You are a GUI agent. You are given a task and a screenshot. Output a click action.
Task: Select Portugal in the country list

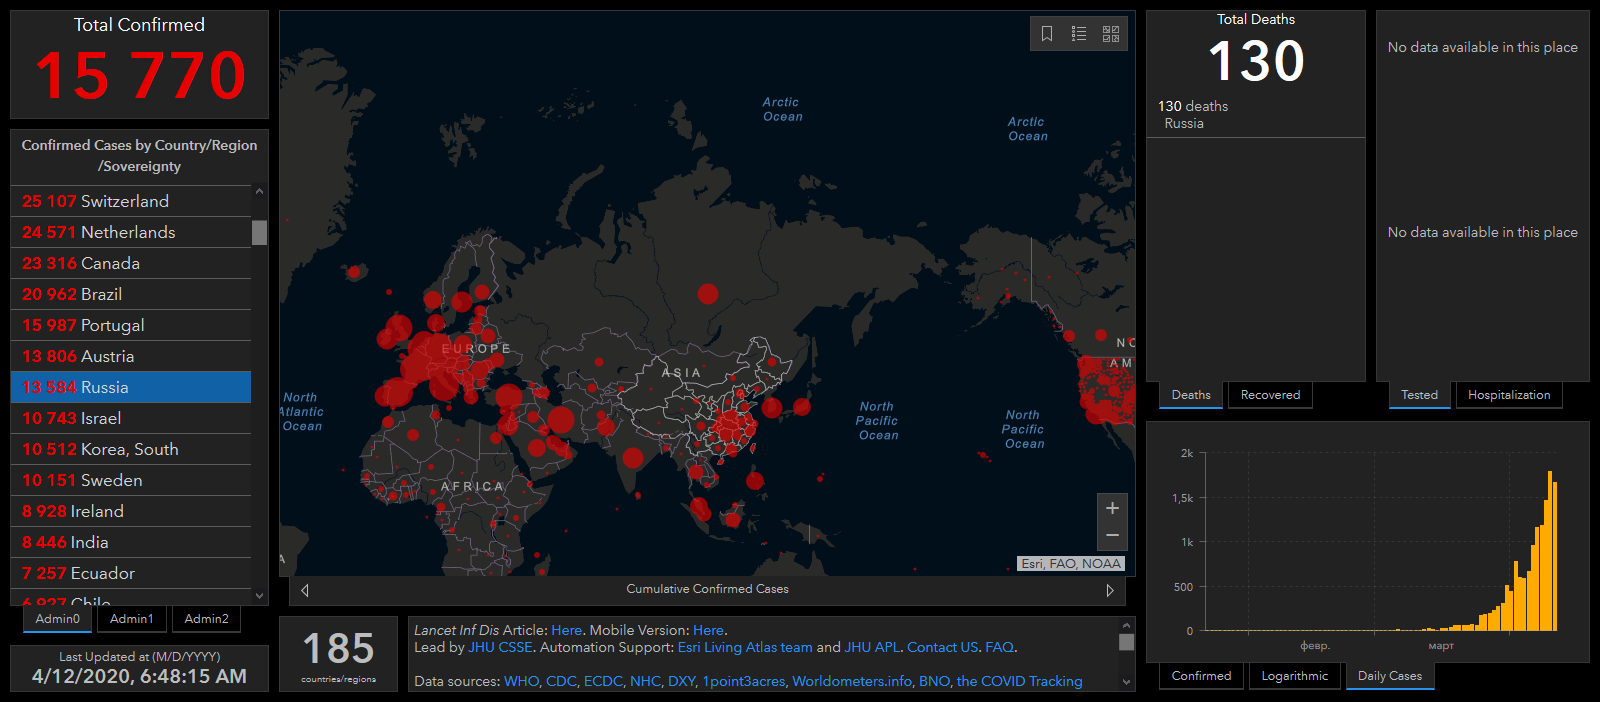click(x=131, y=325)
